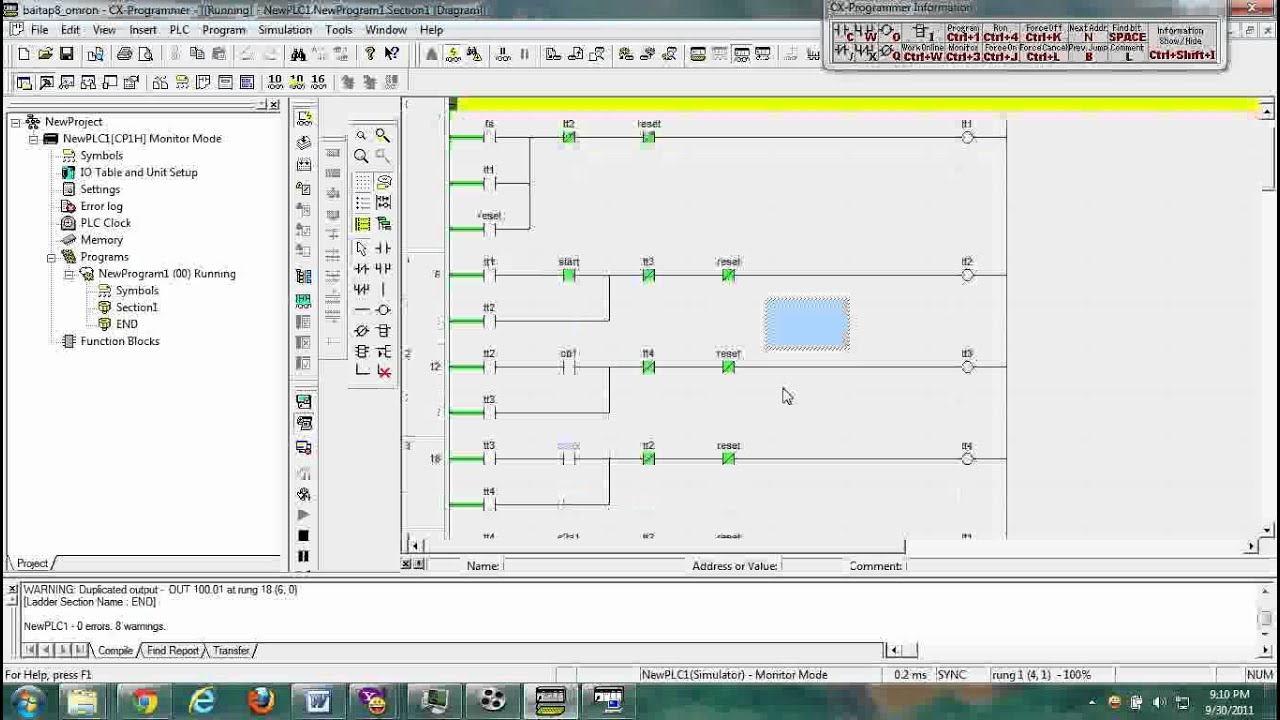The width and height of the screenshot is (1280, 720).
Task: Switch to the Transfer output tab
Action: tap(231, 651)
